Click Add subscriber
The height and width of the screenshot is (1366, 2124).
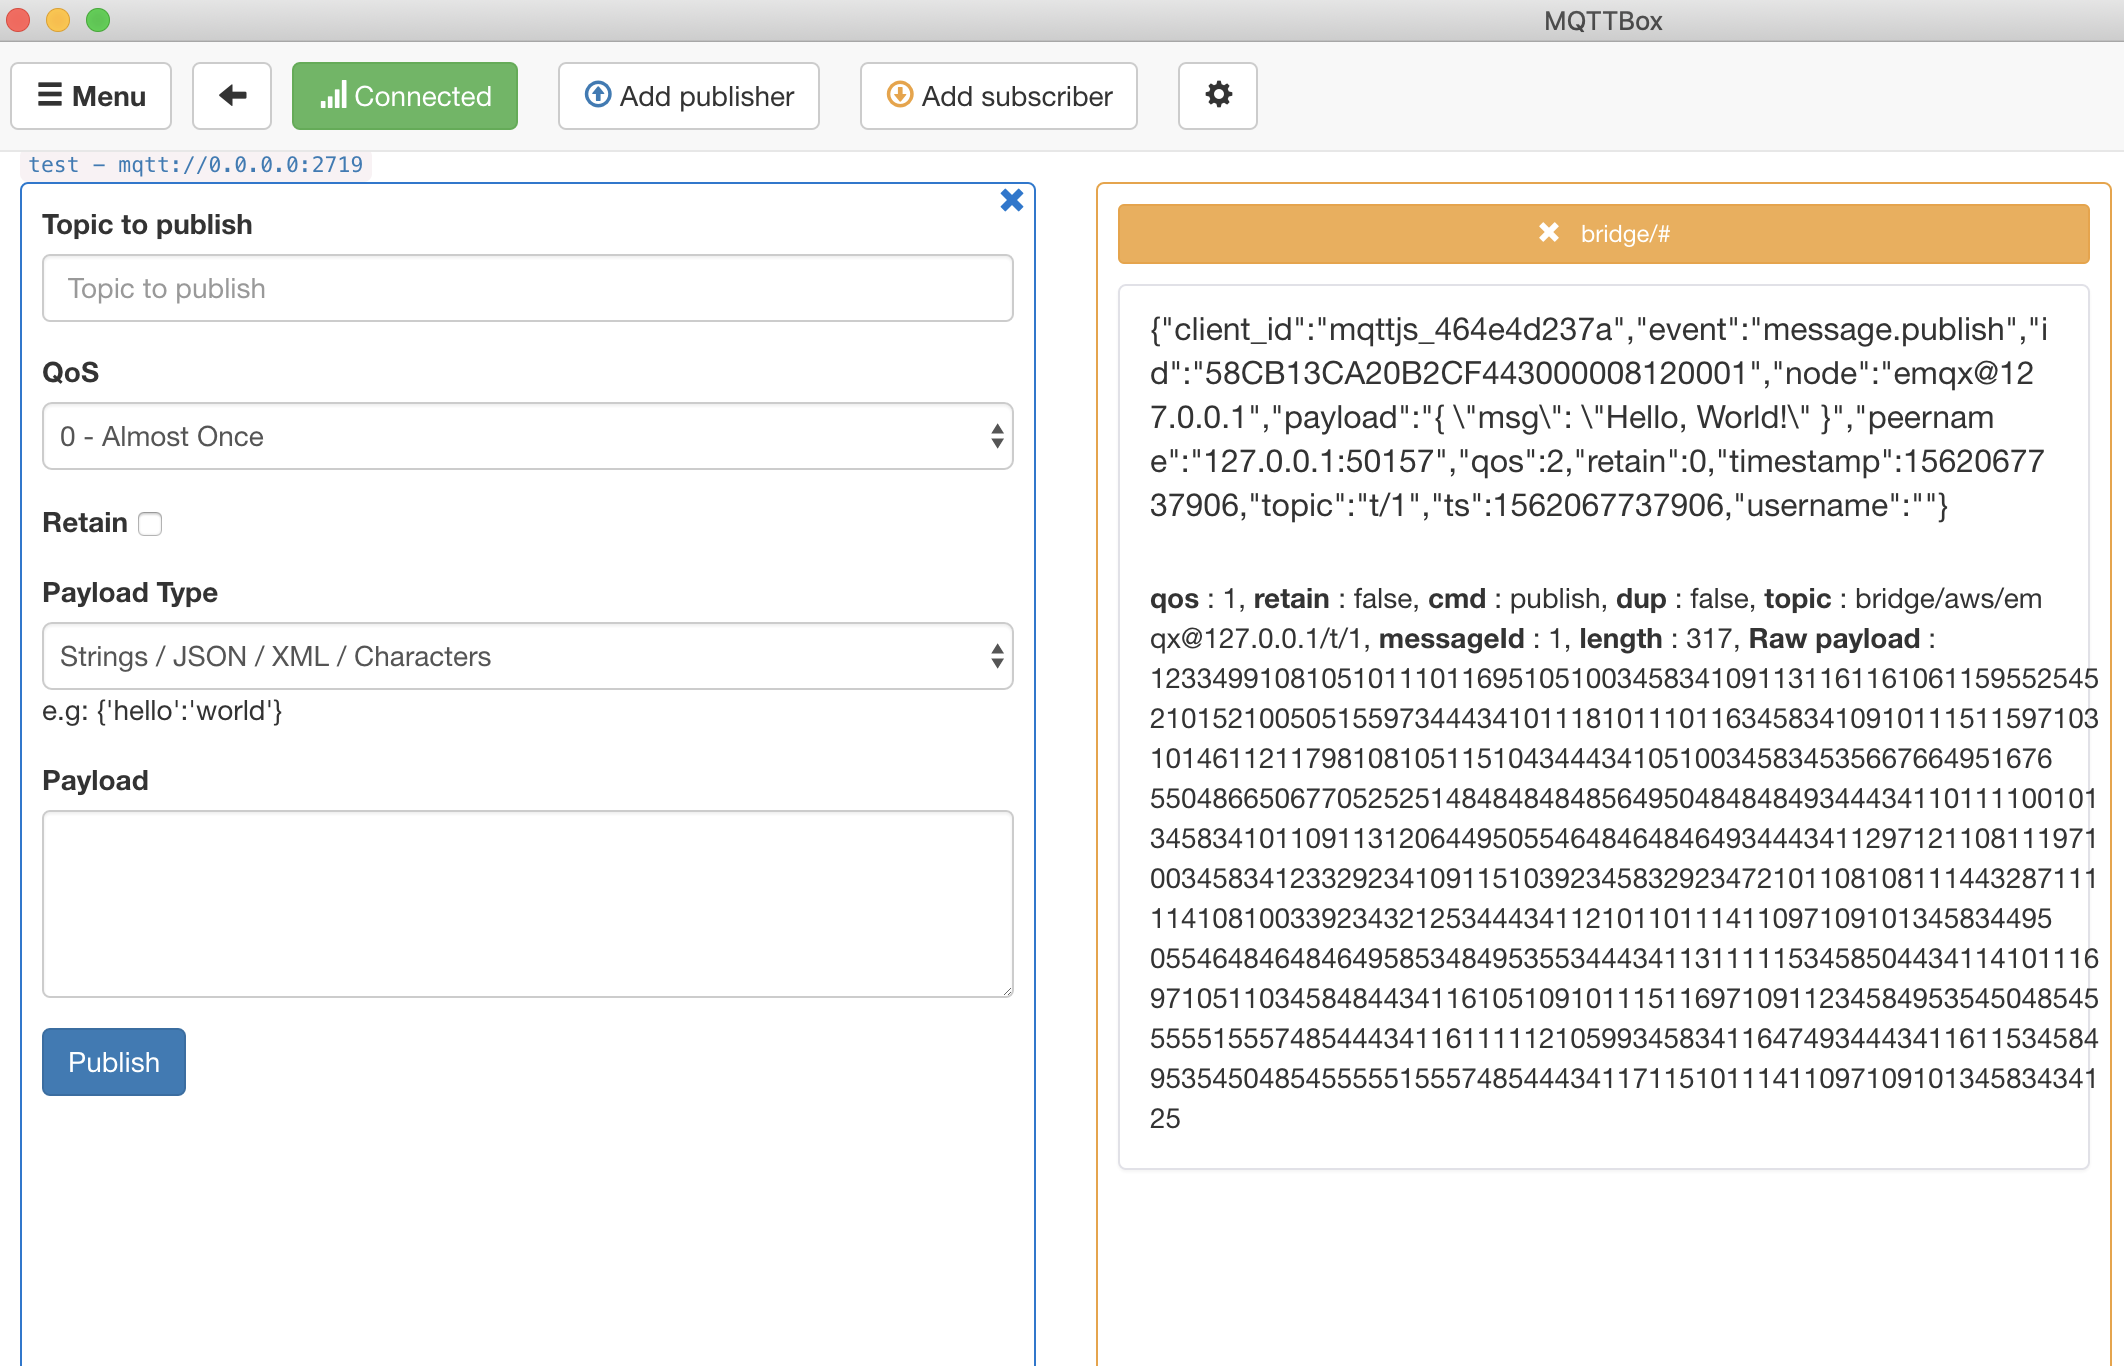point(999,96)
